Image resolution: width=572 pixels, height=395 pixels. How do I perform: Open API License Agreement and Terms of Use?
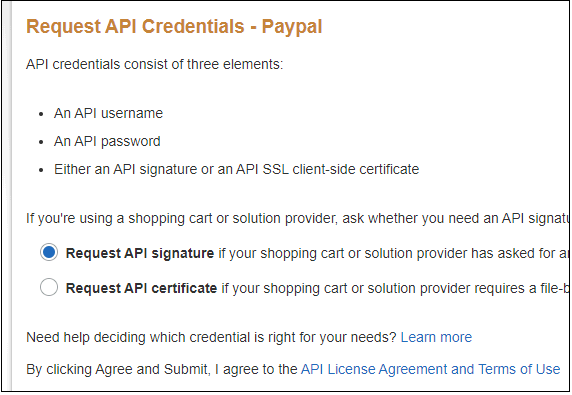(430, 369)
